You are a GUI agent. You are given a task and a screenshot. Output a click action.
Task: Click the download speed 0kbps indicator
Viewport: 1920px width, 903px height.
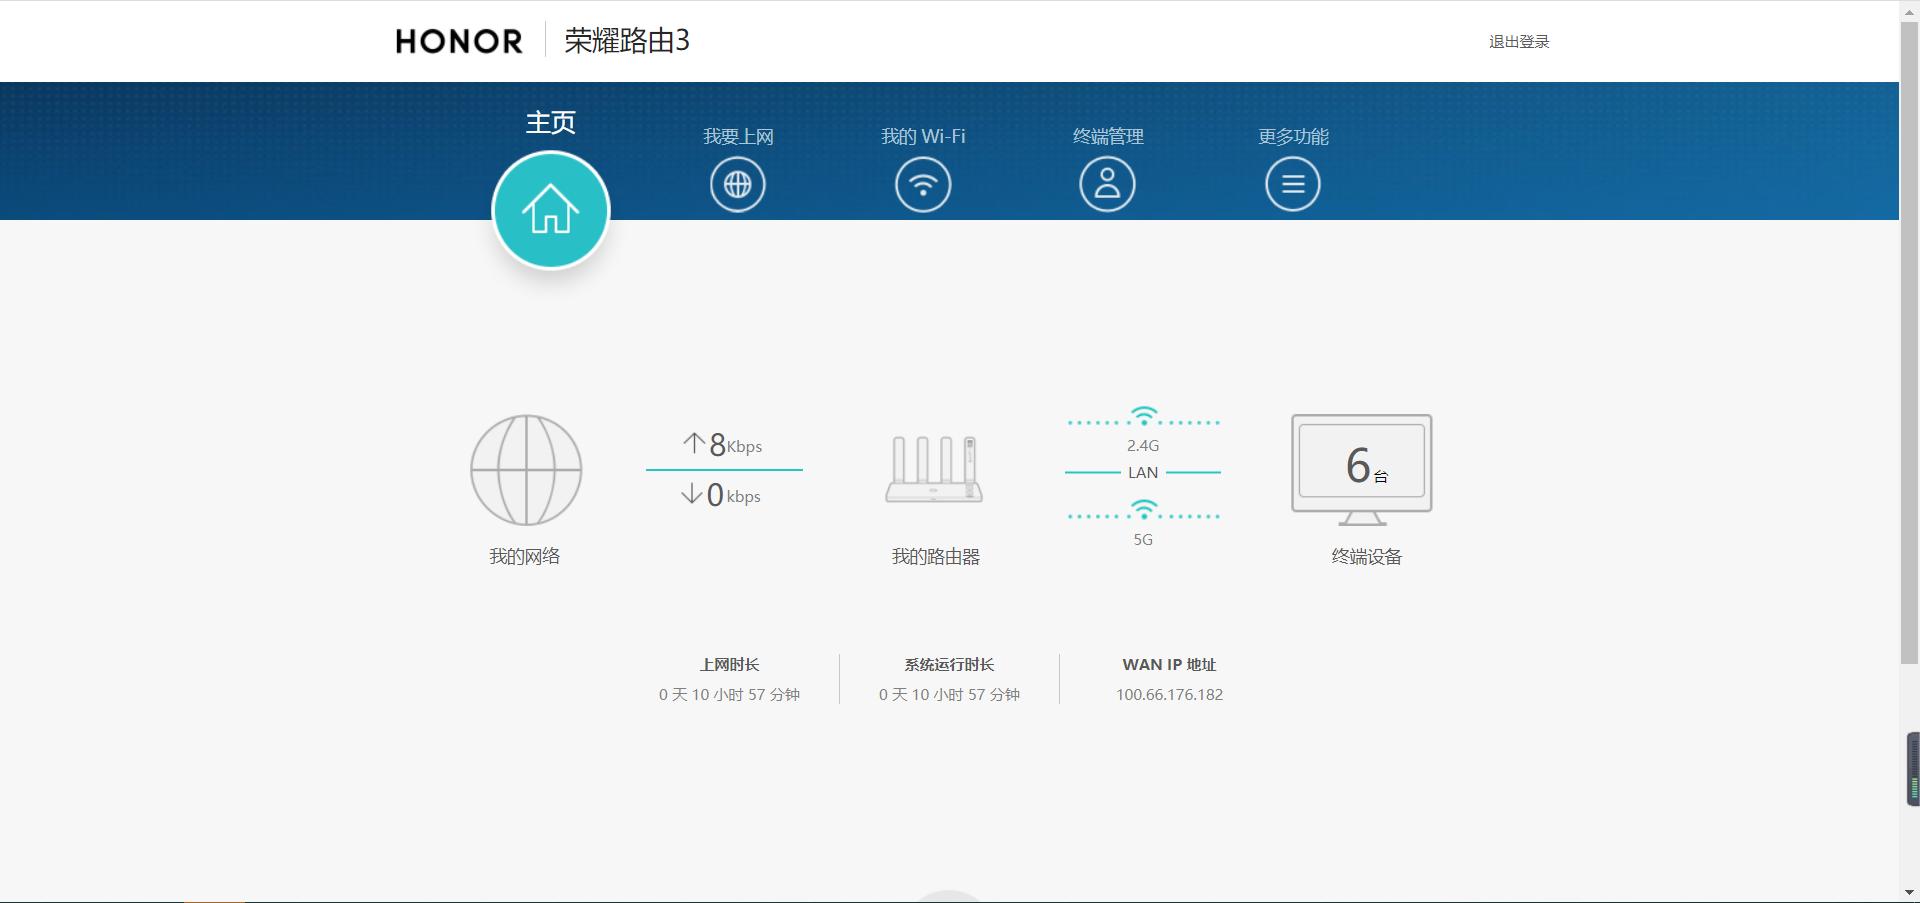(x=722, y=494)
